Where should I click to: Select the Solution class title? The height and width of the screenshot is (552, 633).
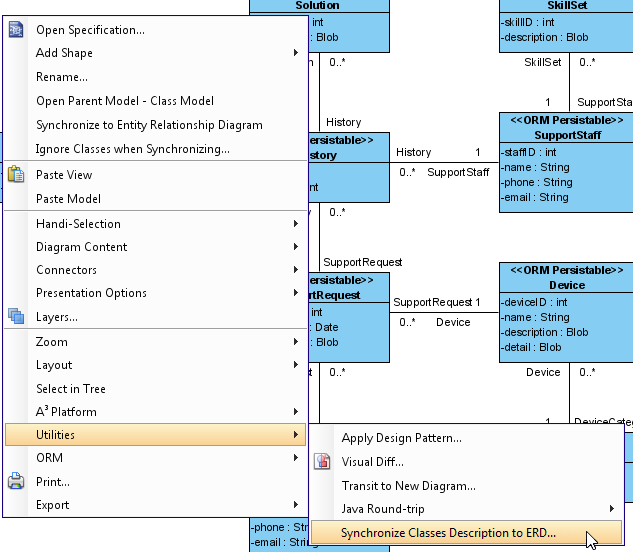(x=317, y=5)
